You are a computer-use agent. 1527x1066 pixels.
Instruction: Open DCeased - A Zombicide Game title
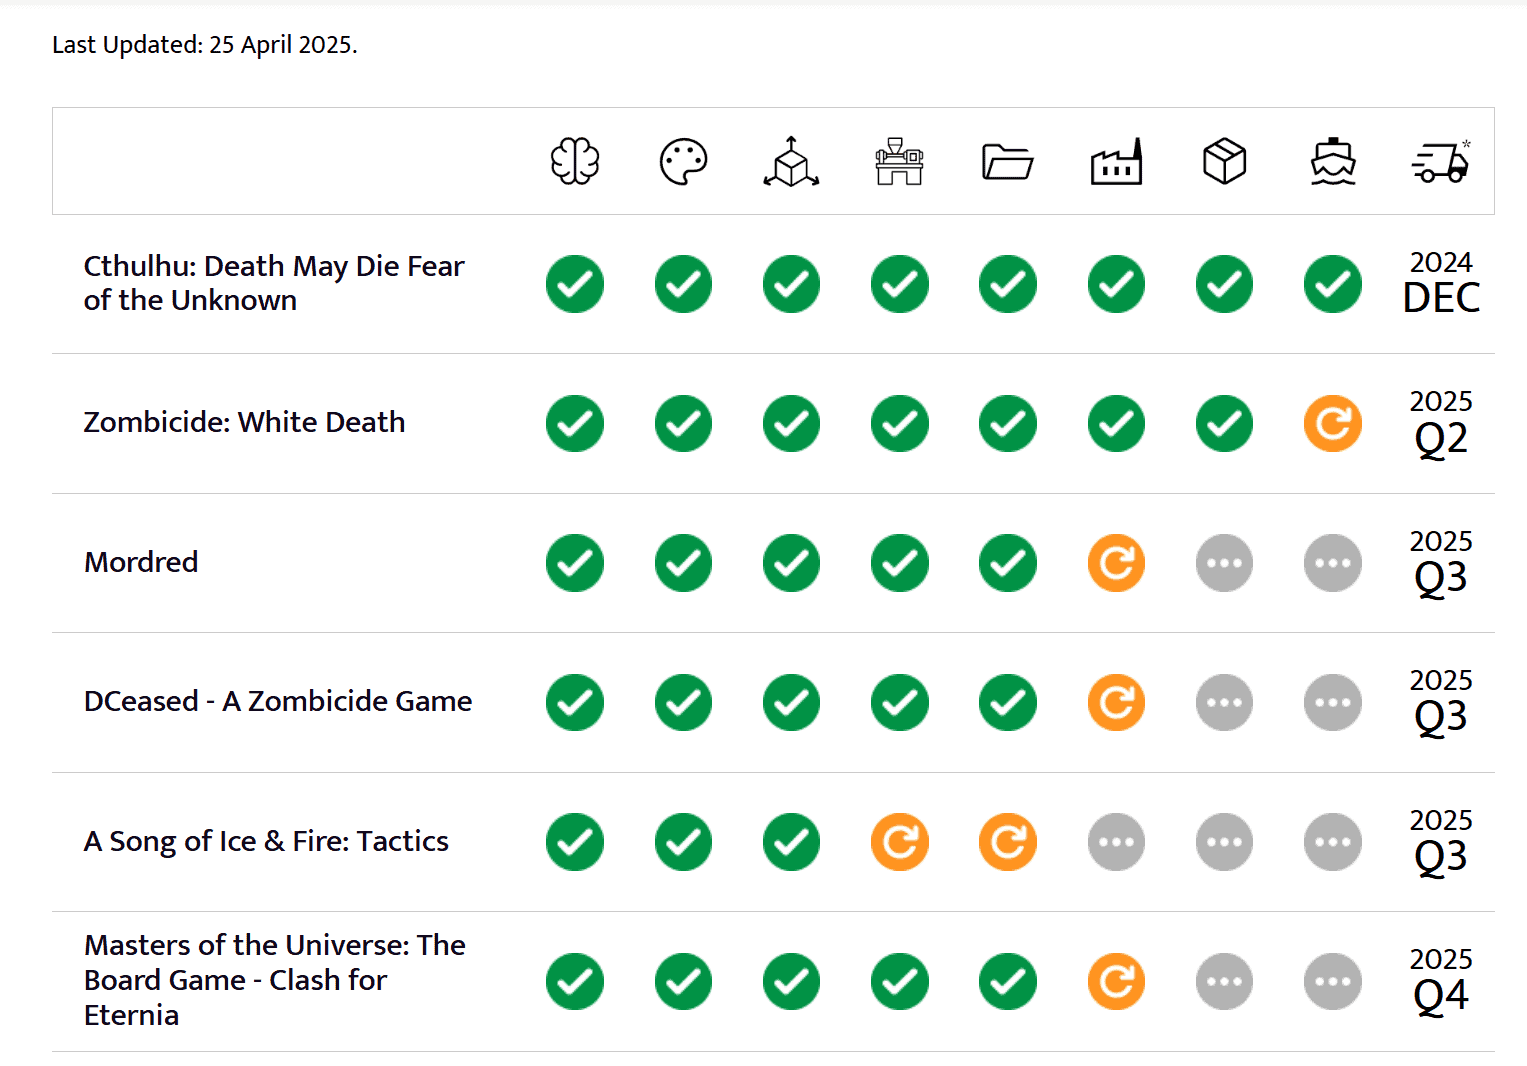click(x=278, y=701)
